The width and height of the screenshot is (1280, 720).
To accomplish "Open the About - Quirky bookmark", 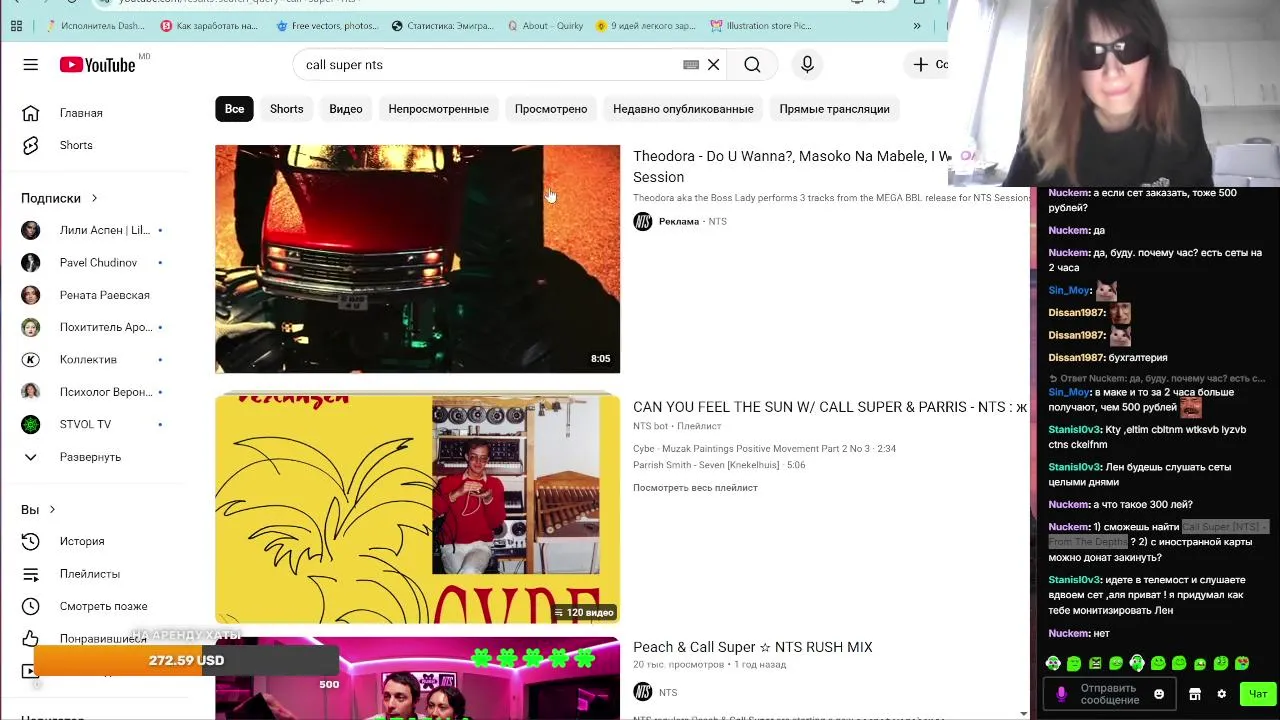I will point(546,26).
